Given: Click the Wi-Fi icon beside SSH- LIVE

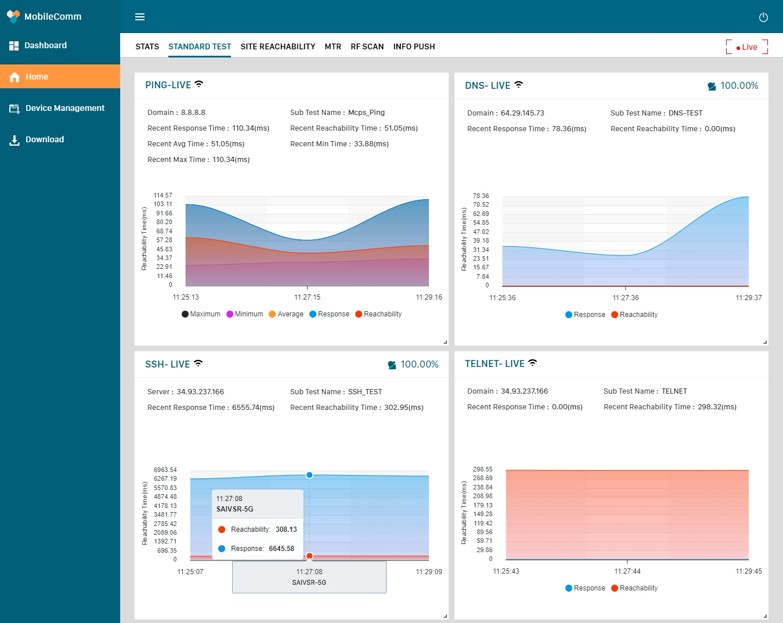Looking at the screenshot, I should (x=198, y=364).
